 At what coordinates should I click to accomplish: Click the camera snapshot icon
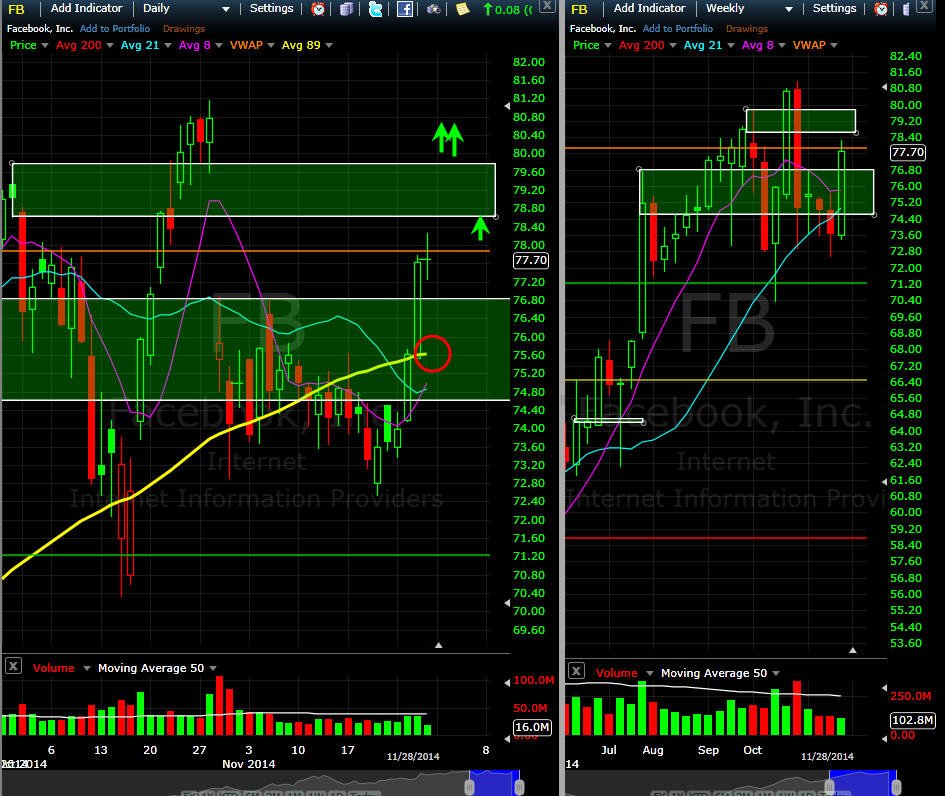[x=433, y=8]
